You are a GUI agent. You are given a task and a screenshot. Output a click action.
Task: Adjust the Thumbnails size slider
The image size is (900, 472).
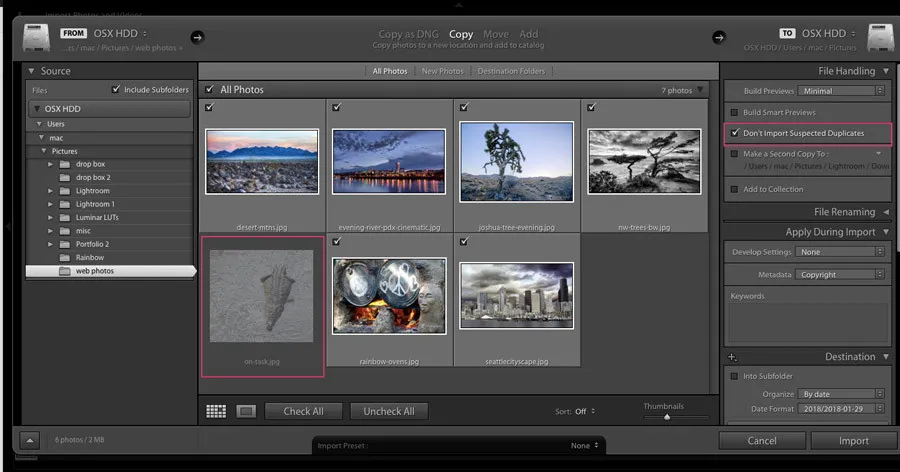point(667,416)
